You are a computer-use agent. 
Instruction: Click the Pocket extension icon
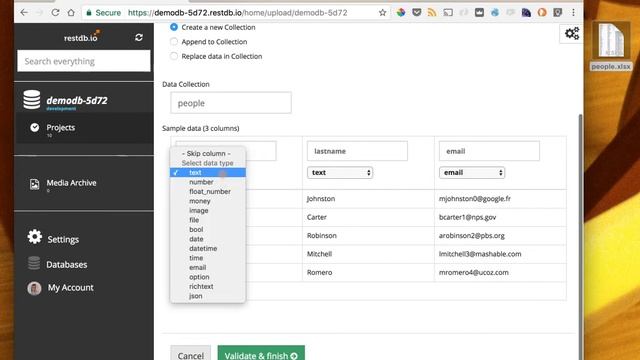416,13
